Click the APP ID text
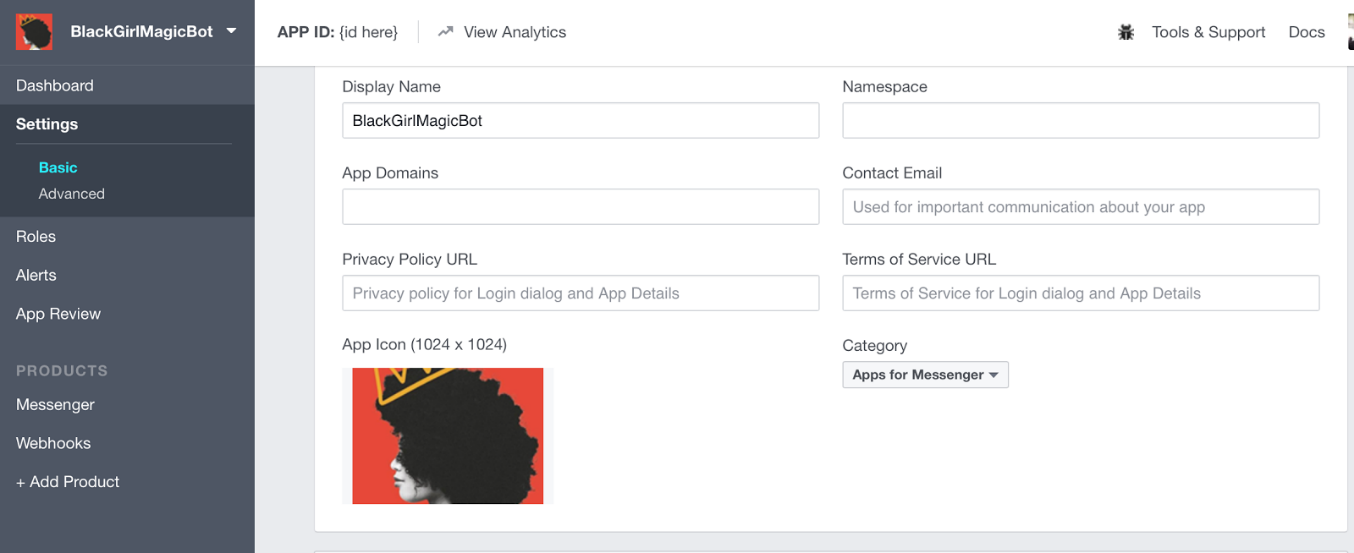The image size is (1354, 553). pos(337,32)
